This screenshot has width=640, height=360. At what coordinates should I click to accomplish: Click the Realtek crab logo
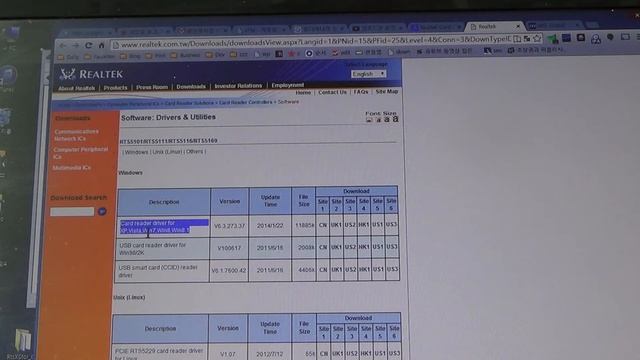pos(67,74)
